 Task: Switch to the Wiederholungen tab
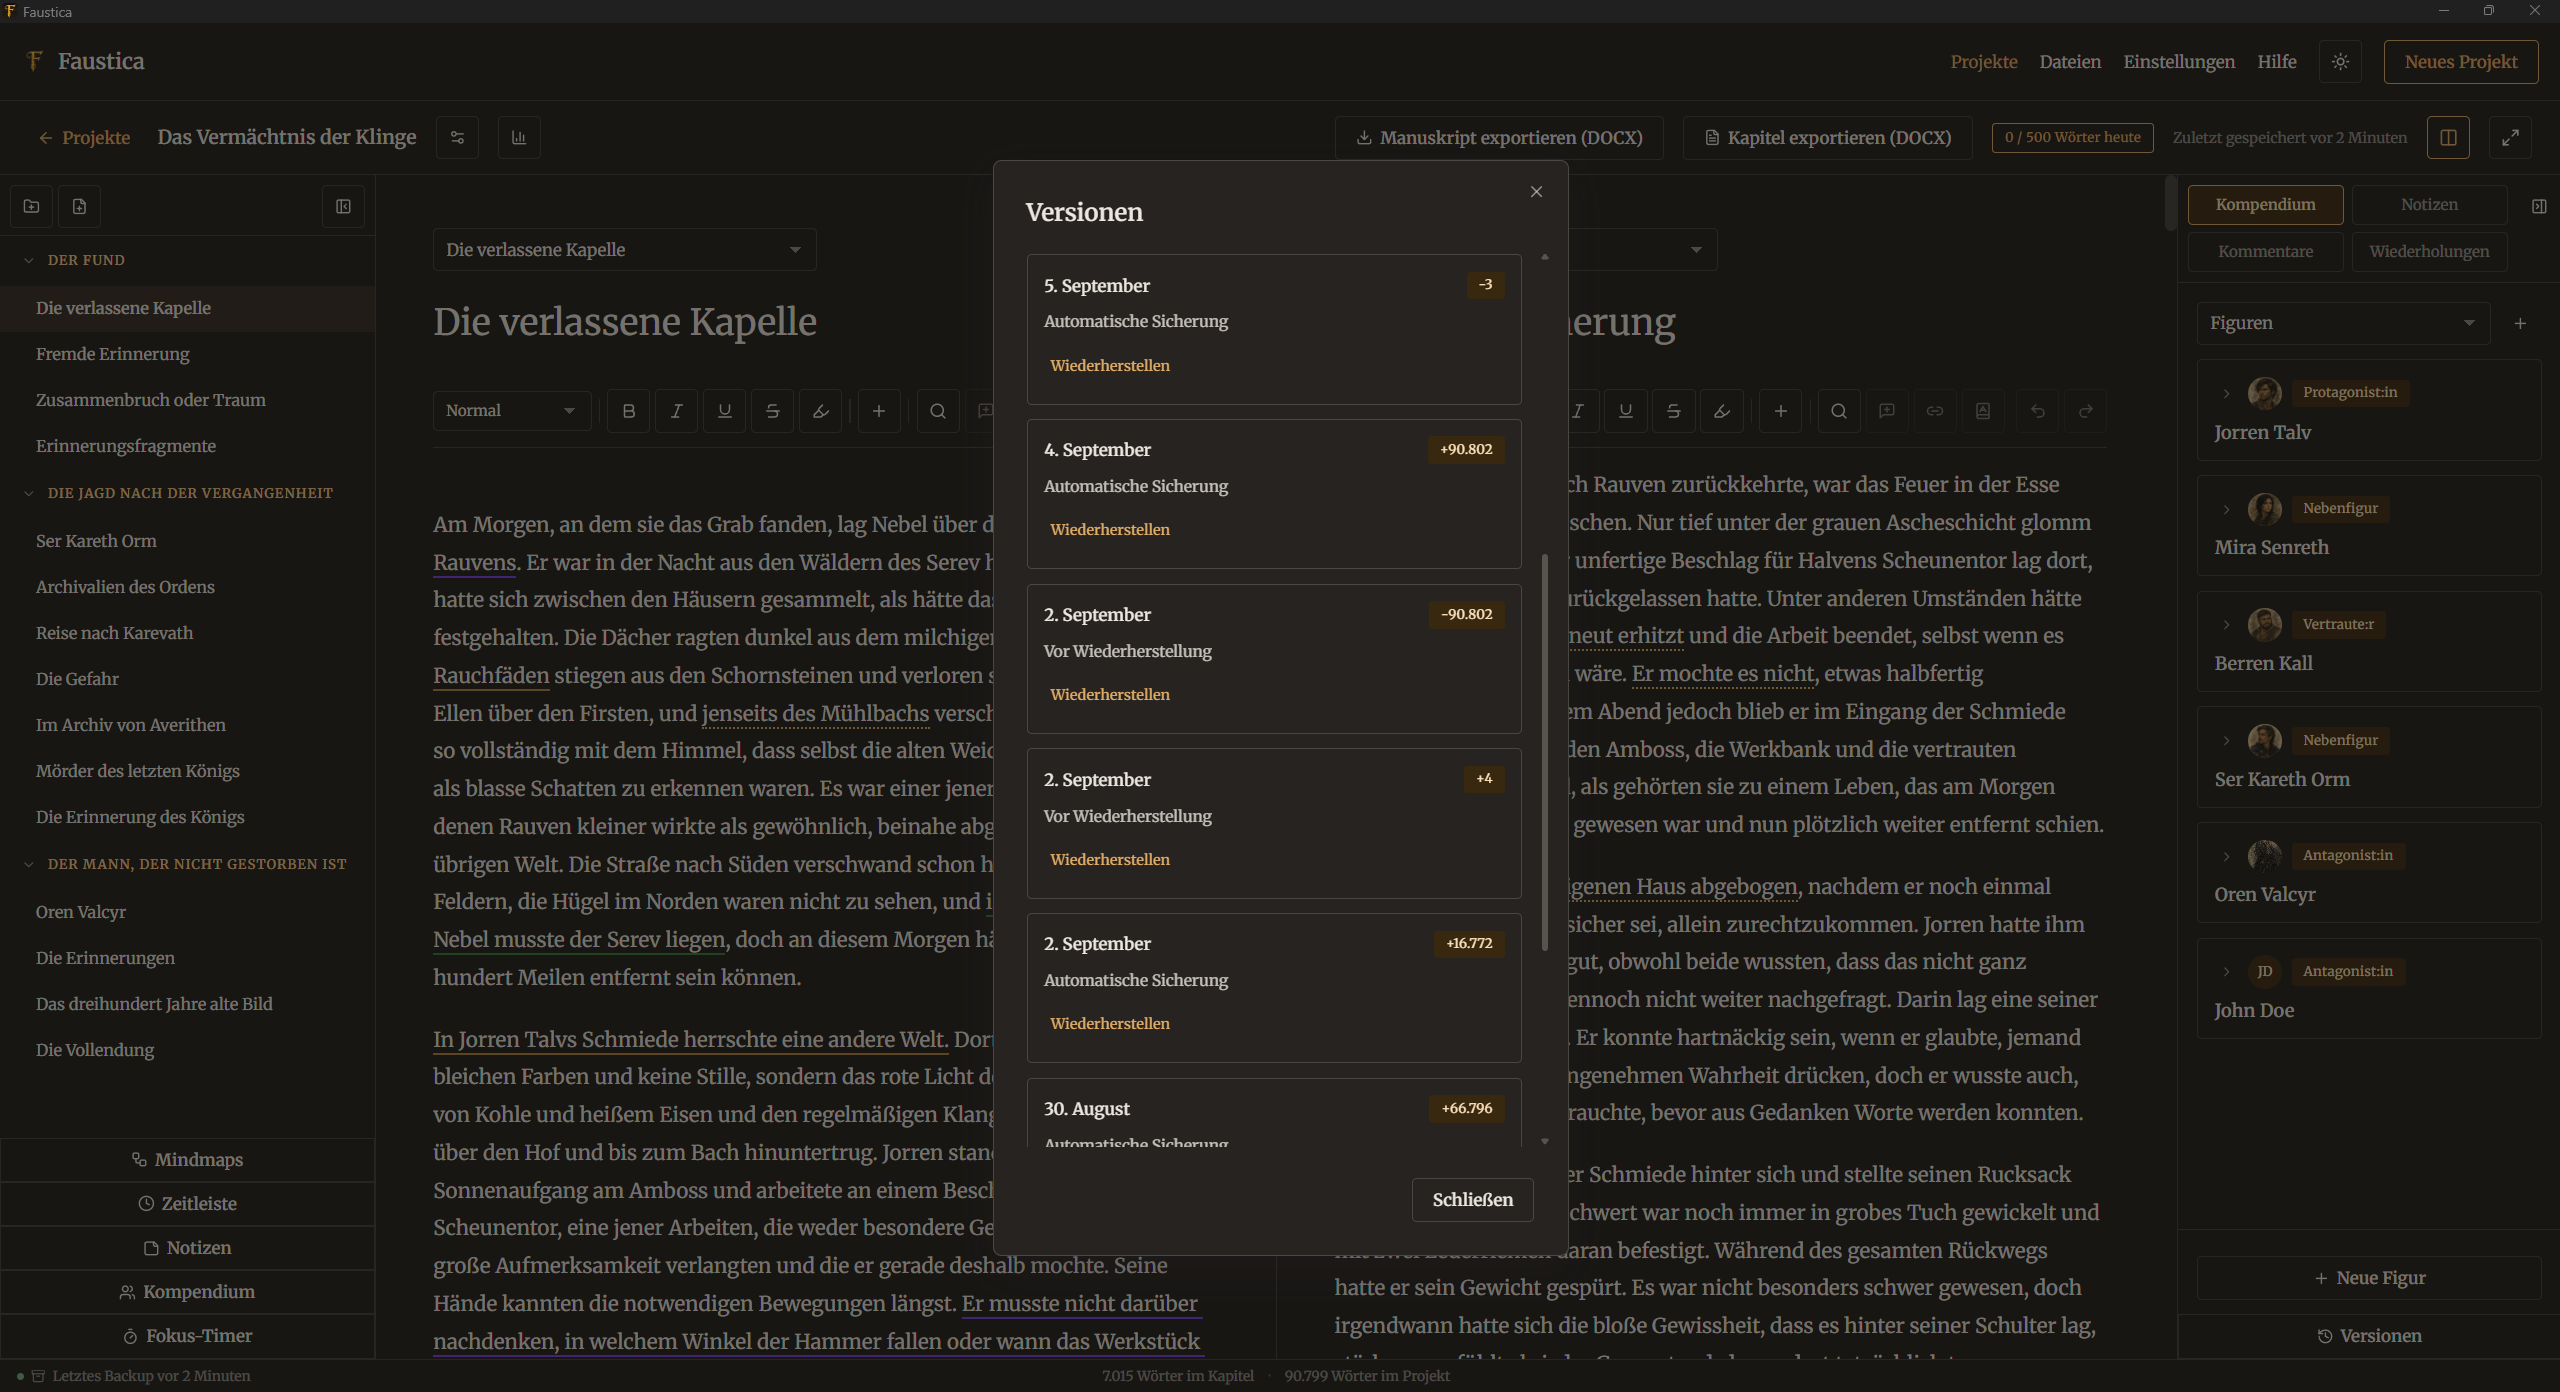(x=2428, y=252)
